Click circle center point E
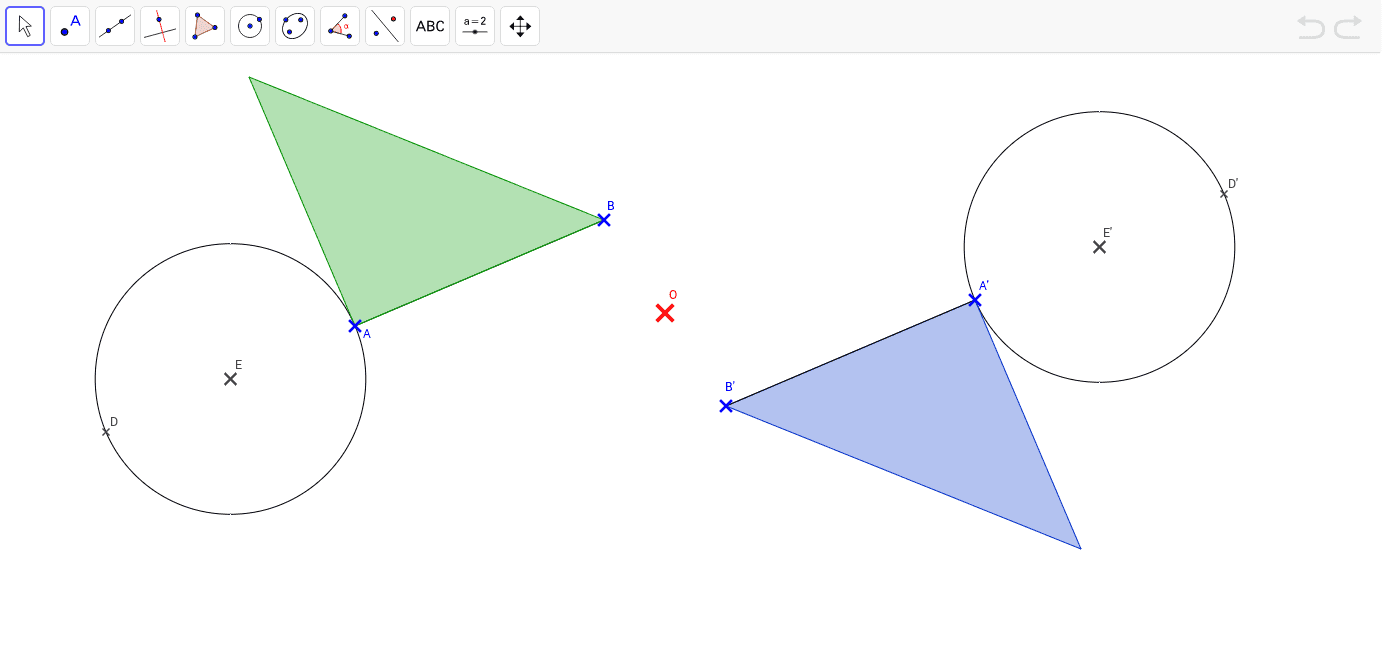The image size is (1382, 647). tap(231, 379)
